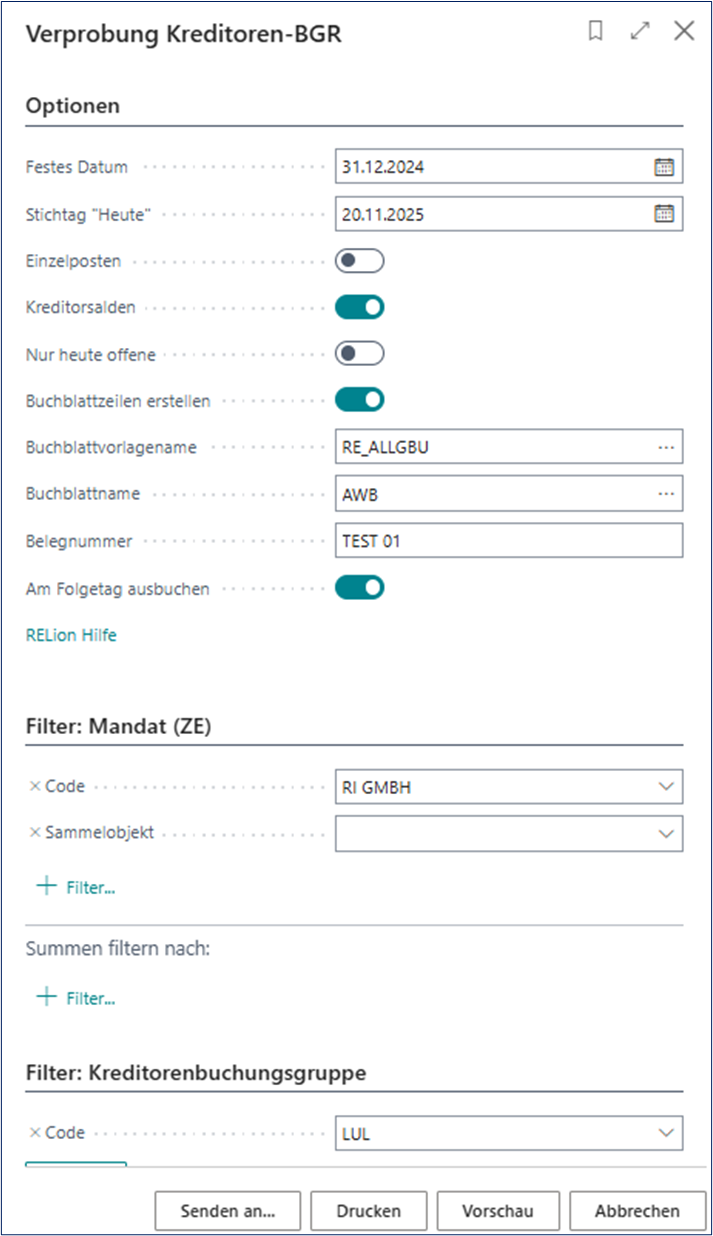This screenshot has height=1236, width=713.
Task: Turn on Nur heute offene switch
Action: click(359, 354)
